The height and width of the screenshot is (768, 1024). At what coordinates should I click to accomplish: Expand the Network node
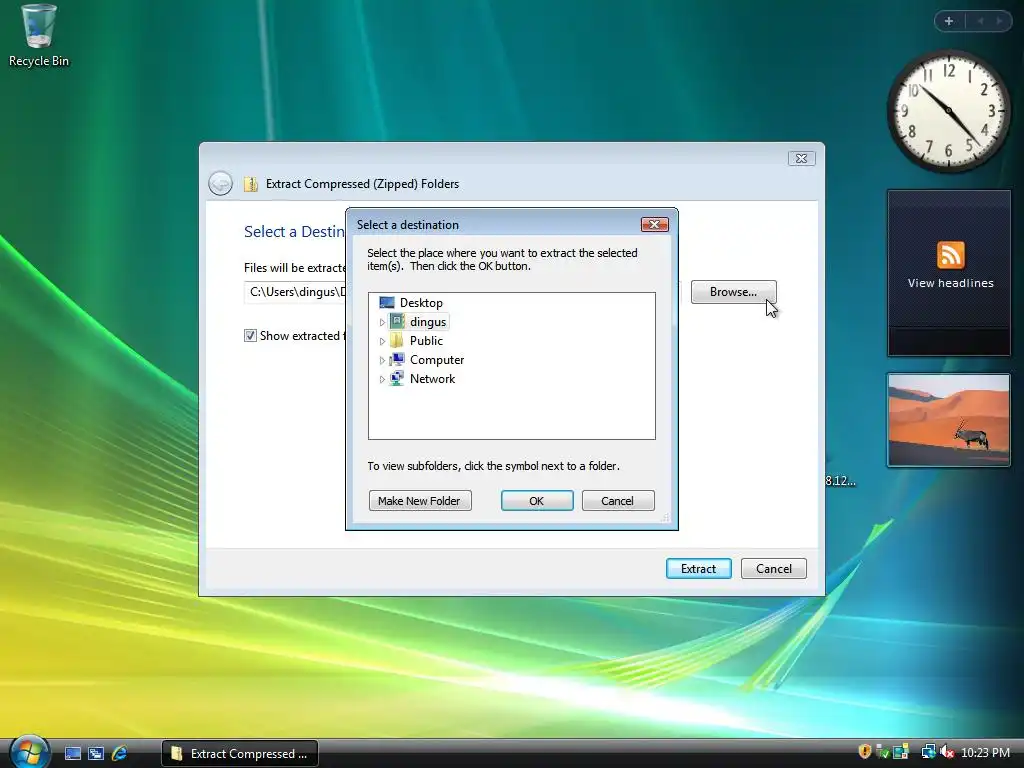point(382,379)
